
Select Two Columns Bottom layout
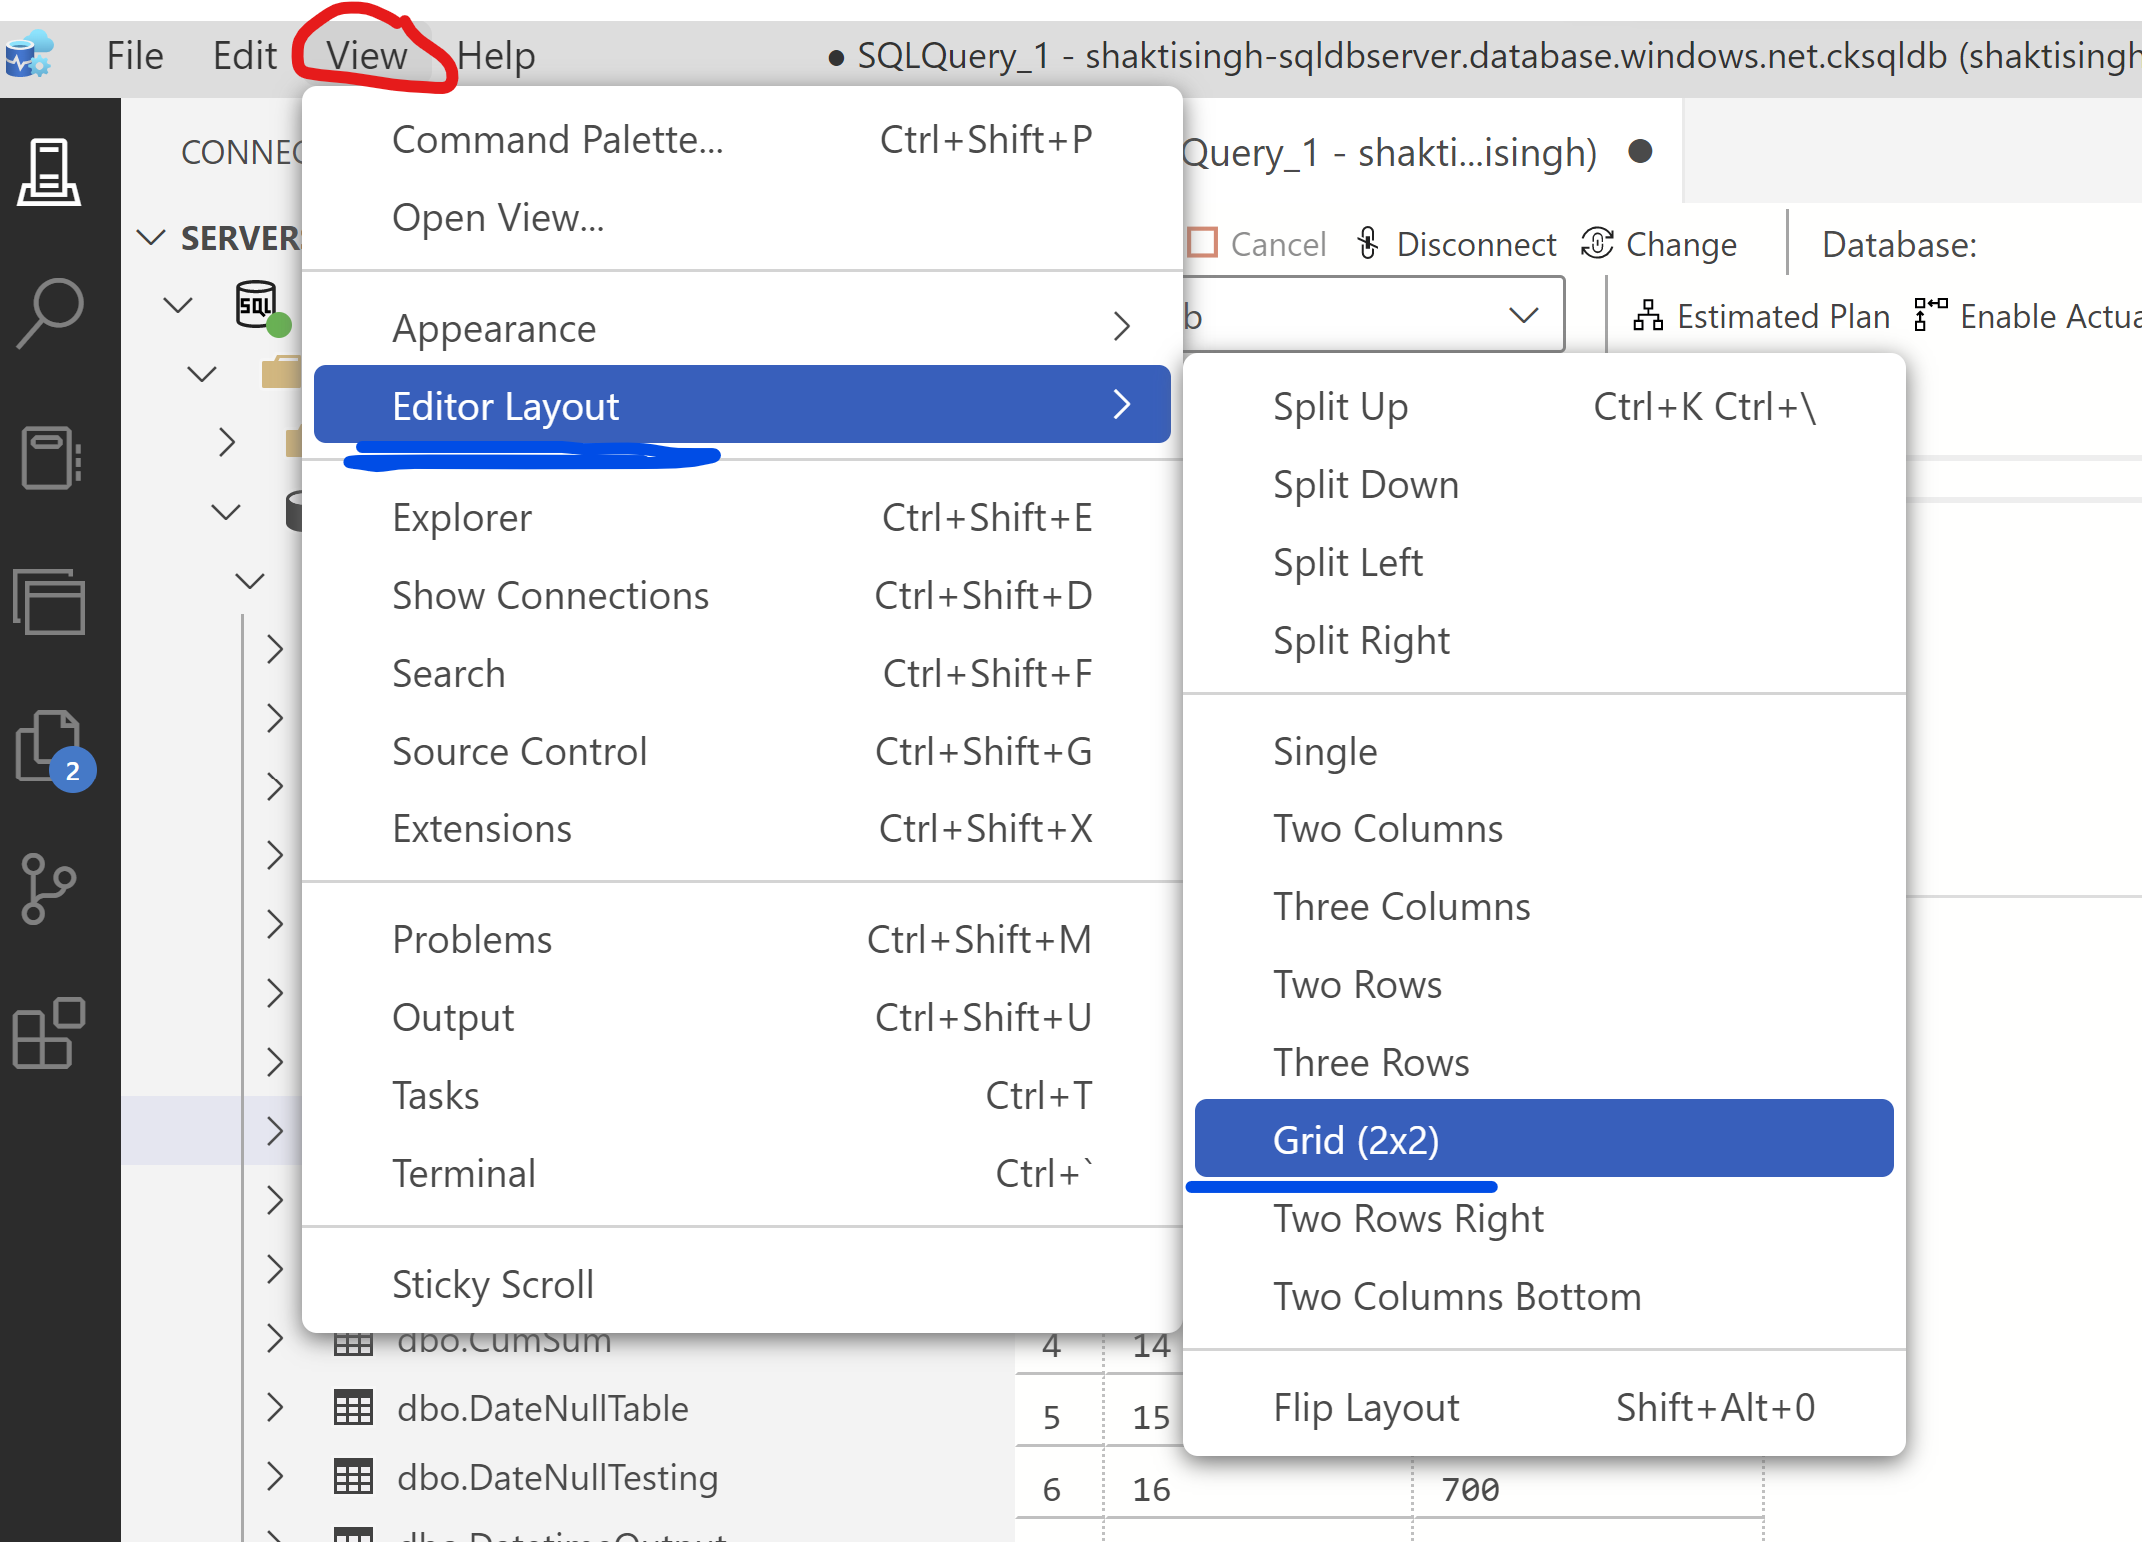point(1544,1297)
